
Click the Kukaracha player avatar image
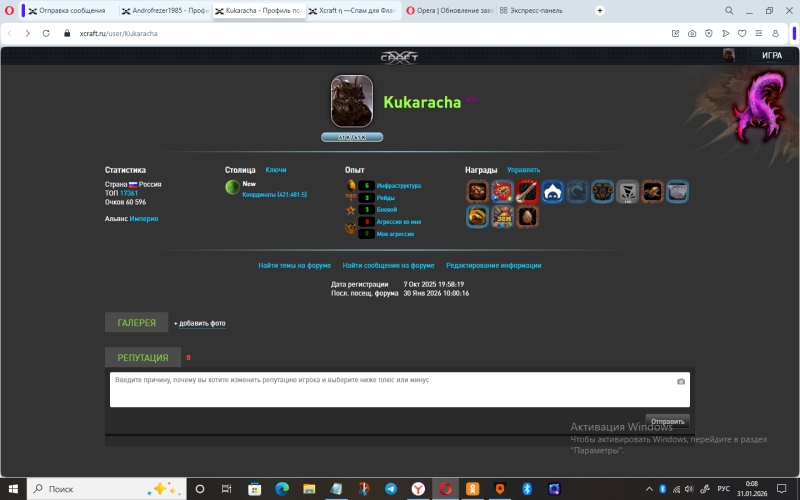tap(352, 101)
